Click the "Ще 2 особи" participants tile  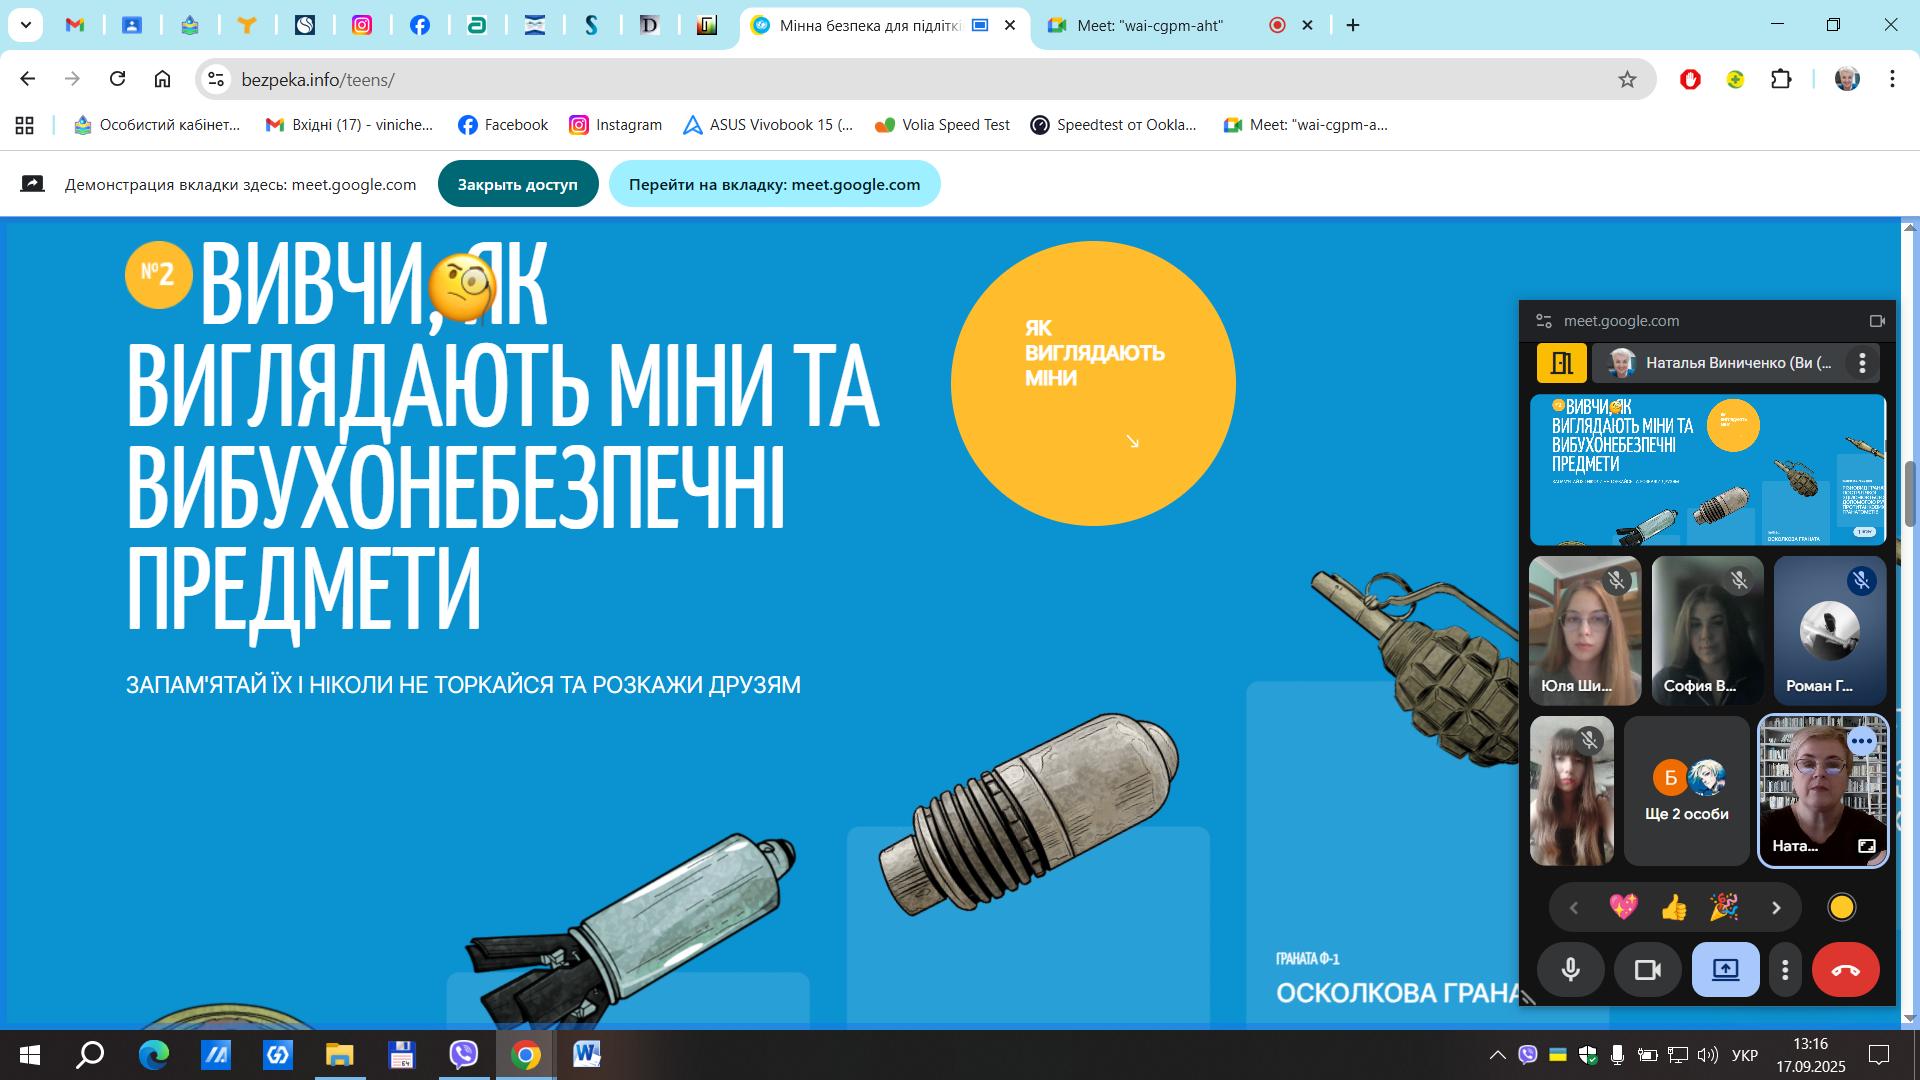tap(1686, 791)
